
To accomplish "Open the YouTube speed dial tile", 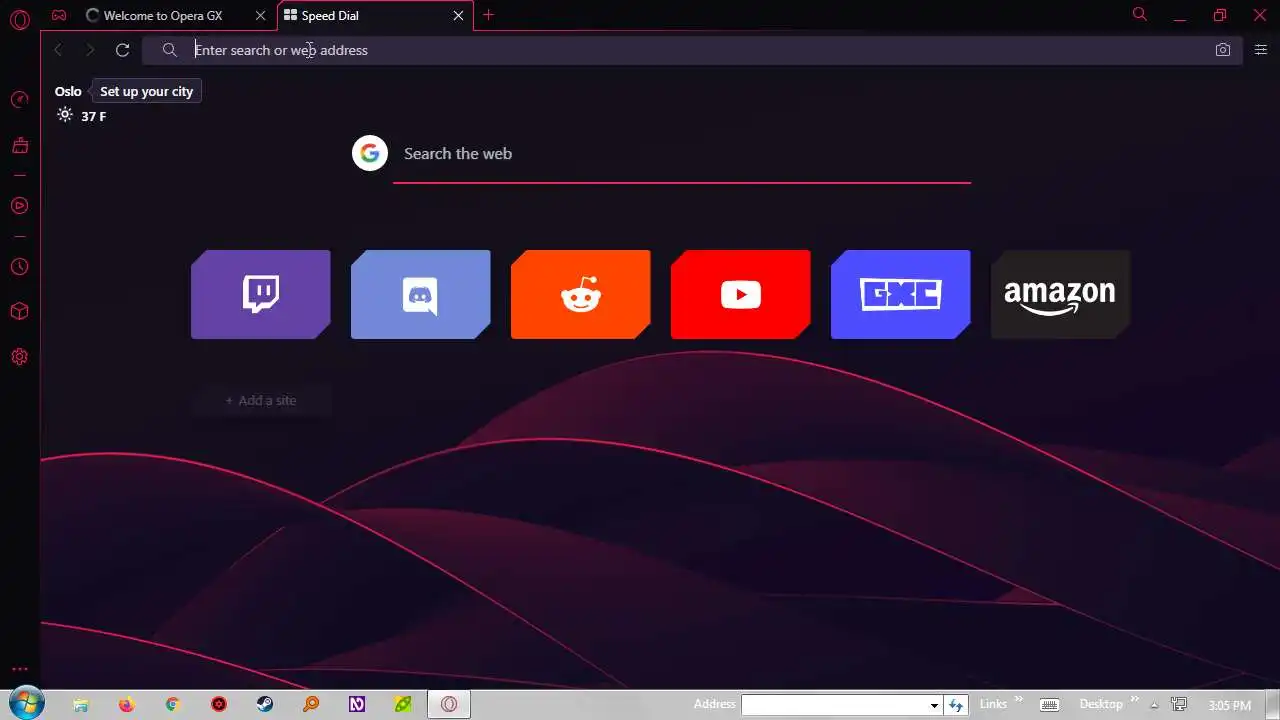I will (740, 294).
